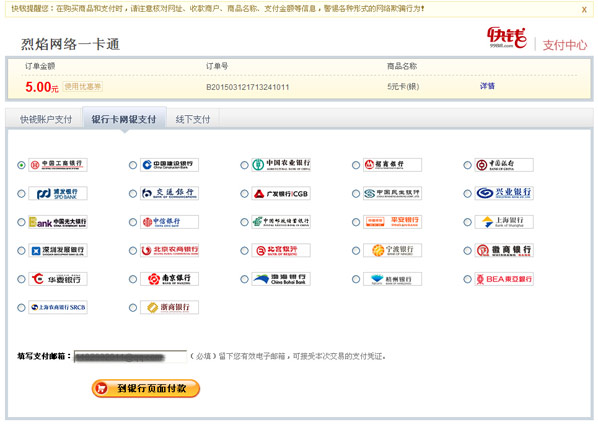Tick the radio button beside 中国工商银行
Screen dimensions: 598x427
[21, 165]
